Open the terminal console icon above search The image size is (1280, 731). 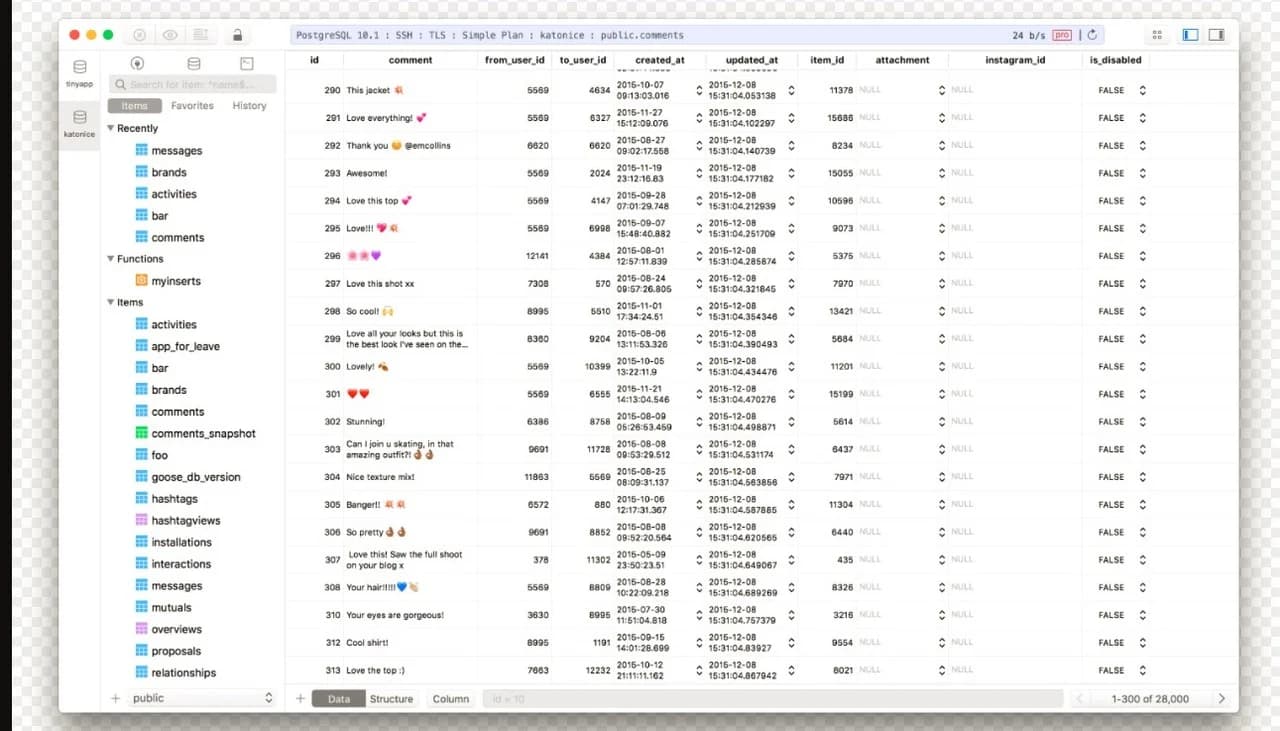coord(247,63)
